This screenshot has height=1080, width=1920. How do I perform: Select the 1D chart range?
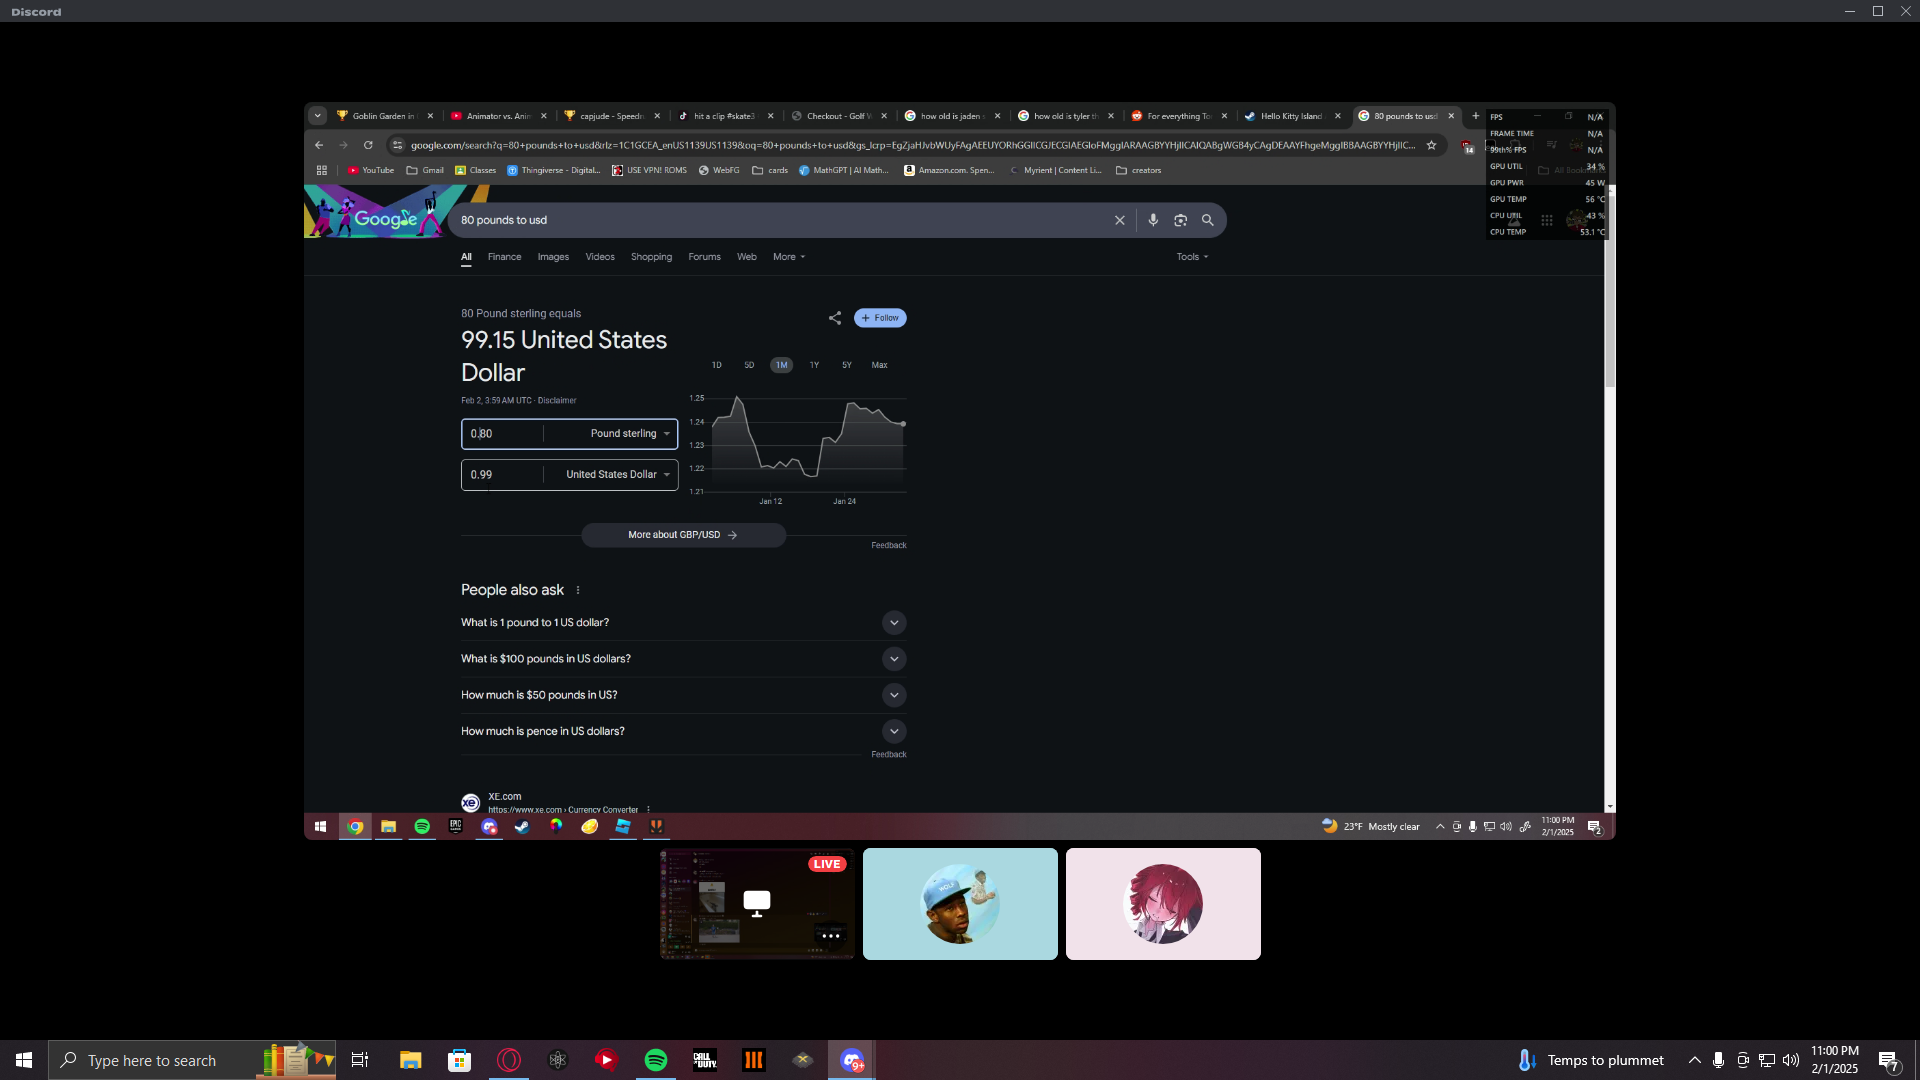(716, 365)
